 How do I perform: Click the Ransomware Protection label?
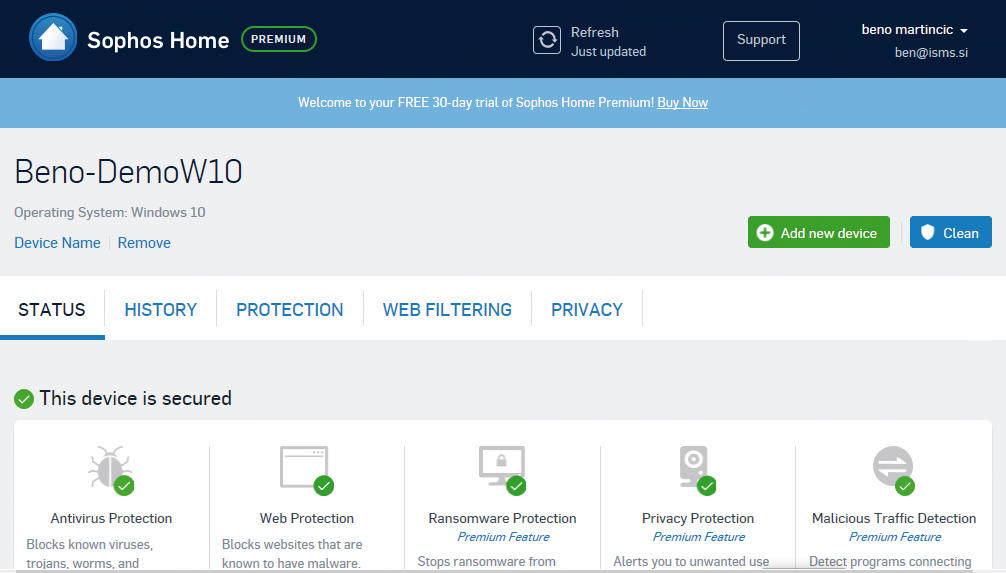pyautogui.click(x=502, y=518)
